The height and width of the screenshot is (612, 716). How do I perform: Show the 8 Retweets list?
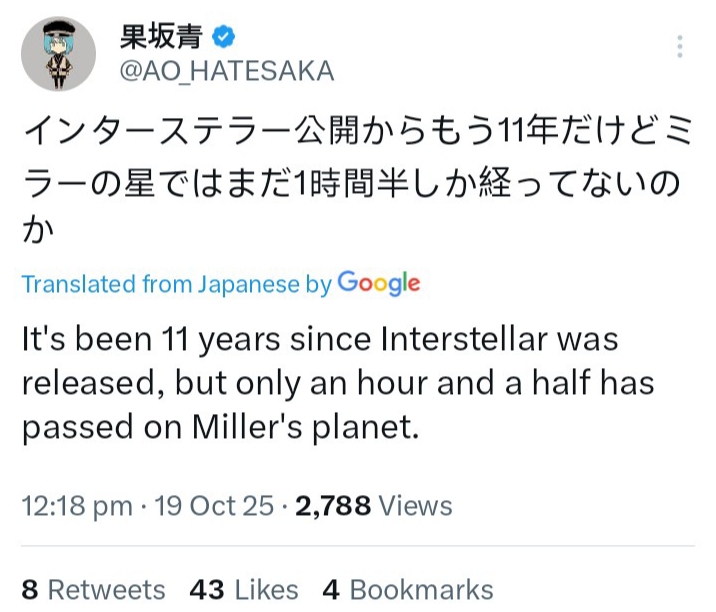coord(93,589)
